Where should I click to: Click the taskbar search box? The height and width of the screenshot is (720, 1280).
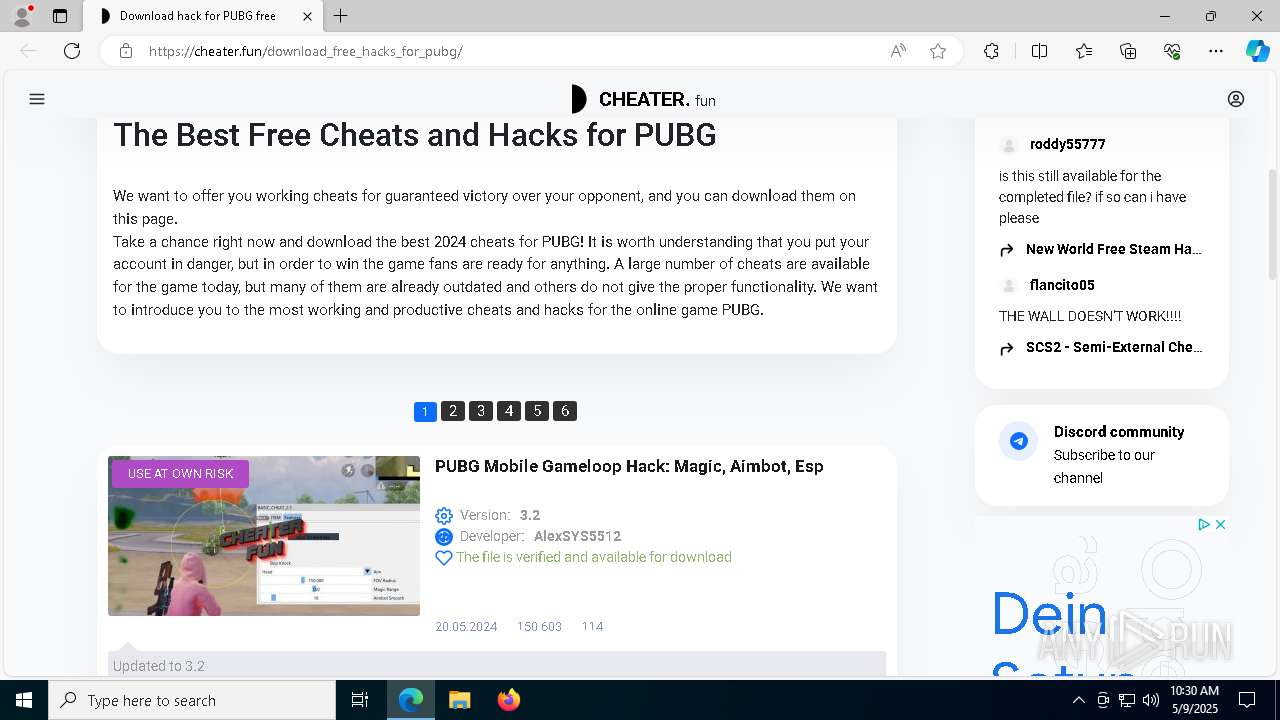192,700
